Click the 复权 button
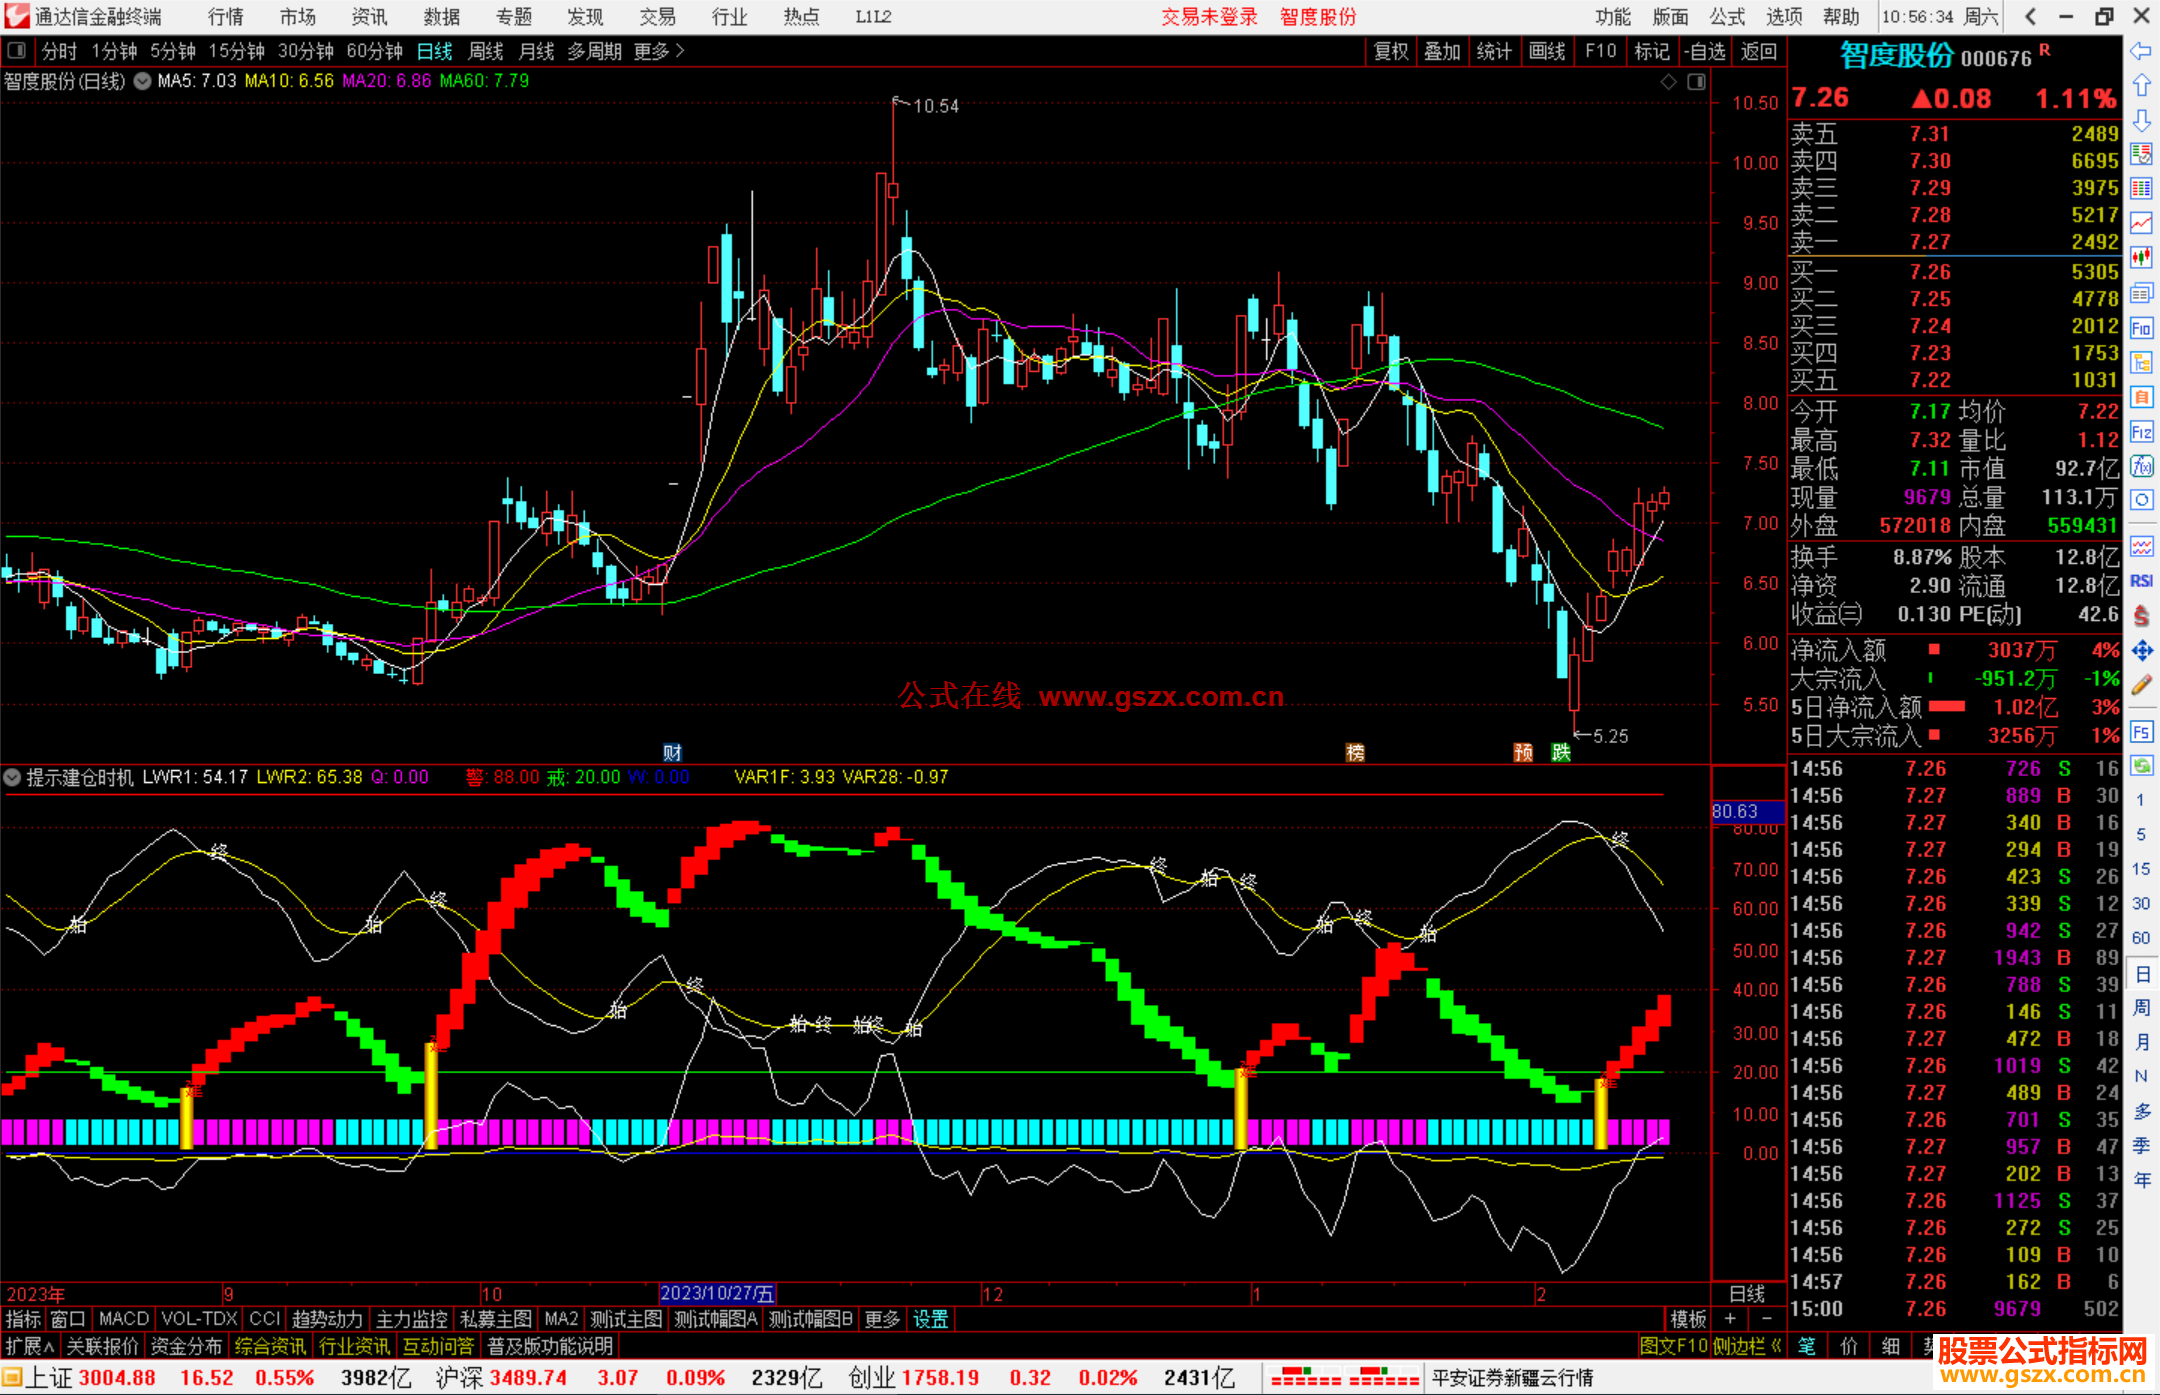 1391,51
